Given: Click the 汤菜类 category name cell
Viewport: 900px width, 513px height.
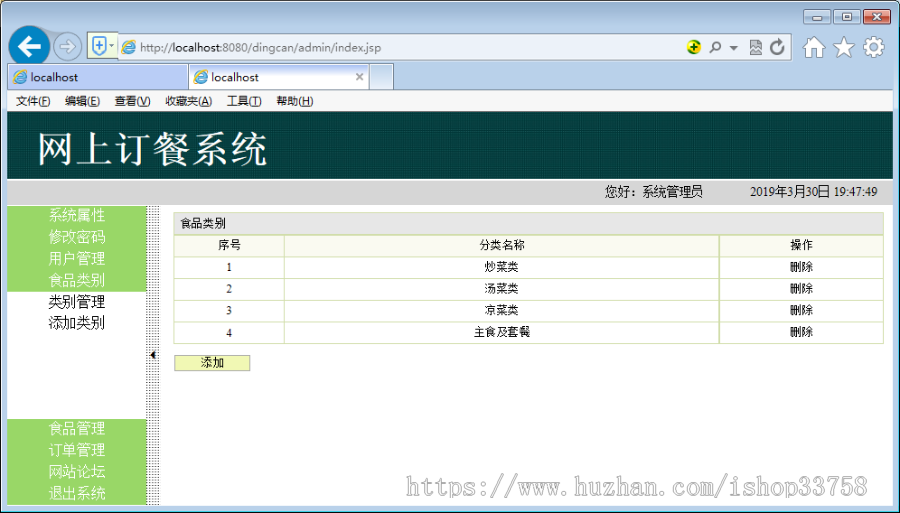Looking at the screenshot, I should (502, 289).
